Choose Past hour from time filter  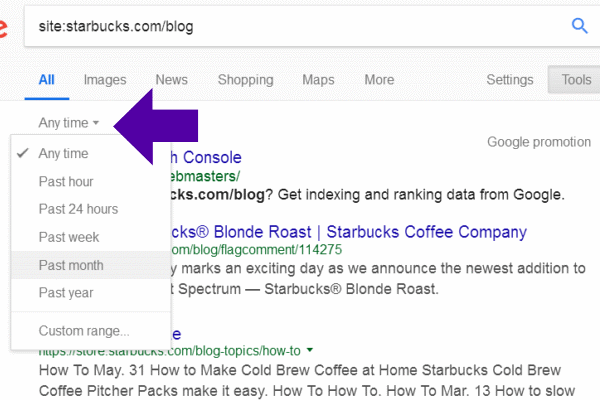pos(66,182)
